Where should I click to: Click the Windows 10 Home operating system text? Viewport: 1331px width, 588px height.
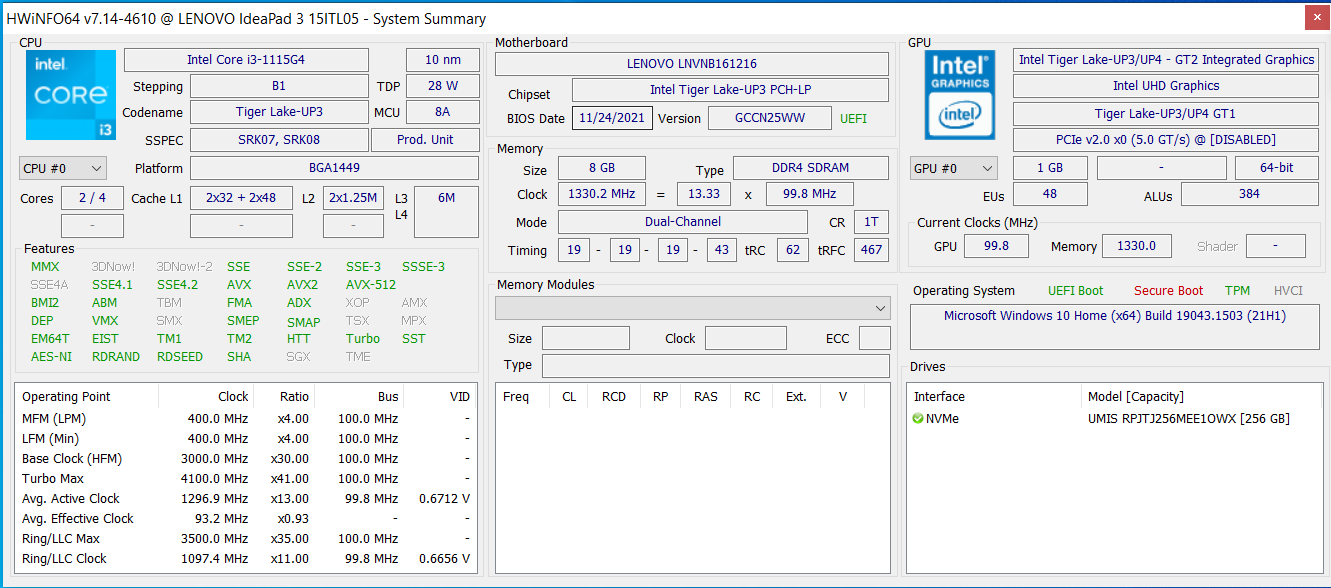click(x=1114, y=316)
